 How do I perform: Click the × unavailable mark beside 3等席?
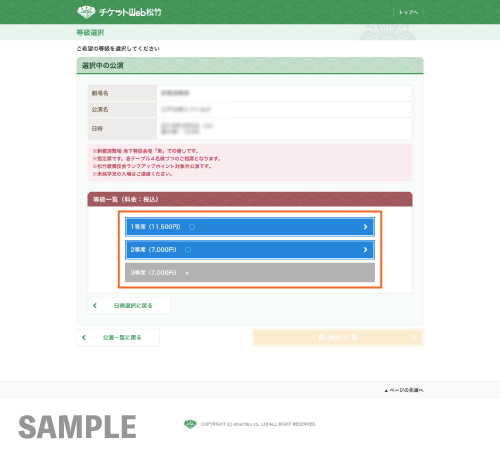pyautogui.click(x=187, y=273)
